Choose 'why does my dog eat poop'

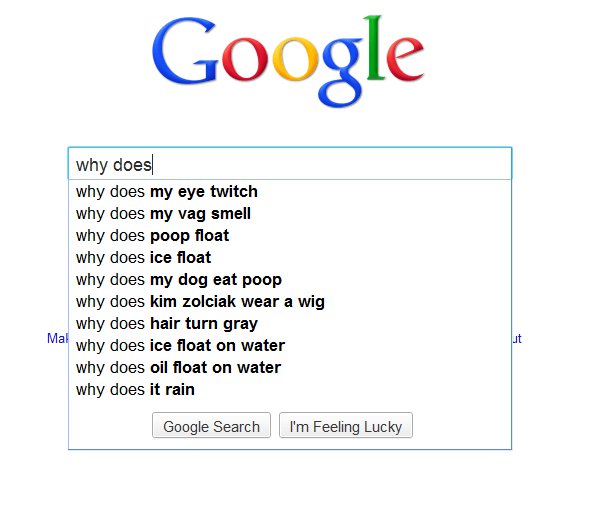[290, 279]
